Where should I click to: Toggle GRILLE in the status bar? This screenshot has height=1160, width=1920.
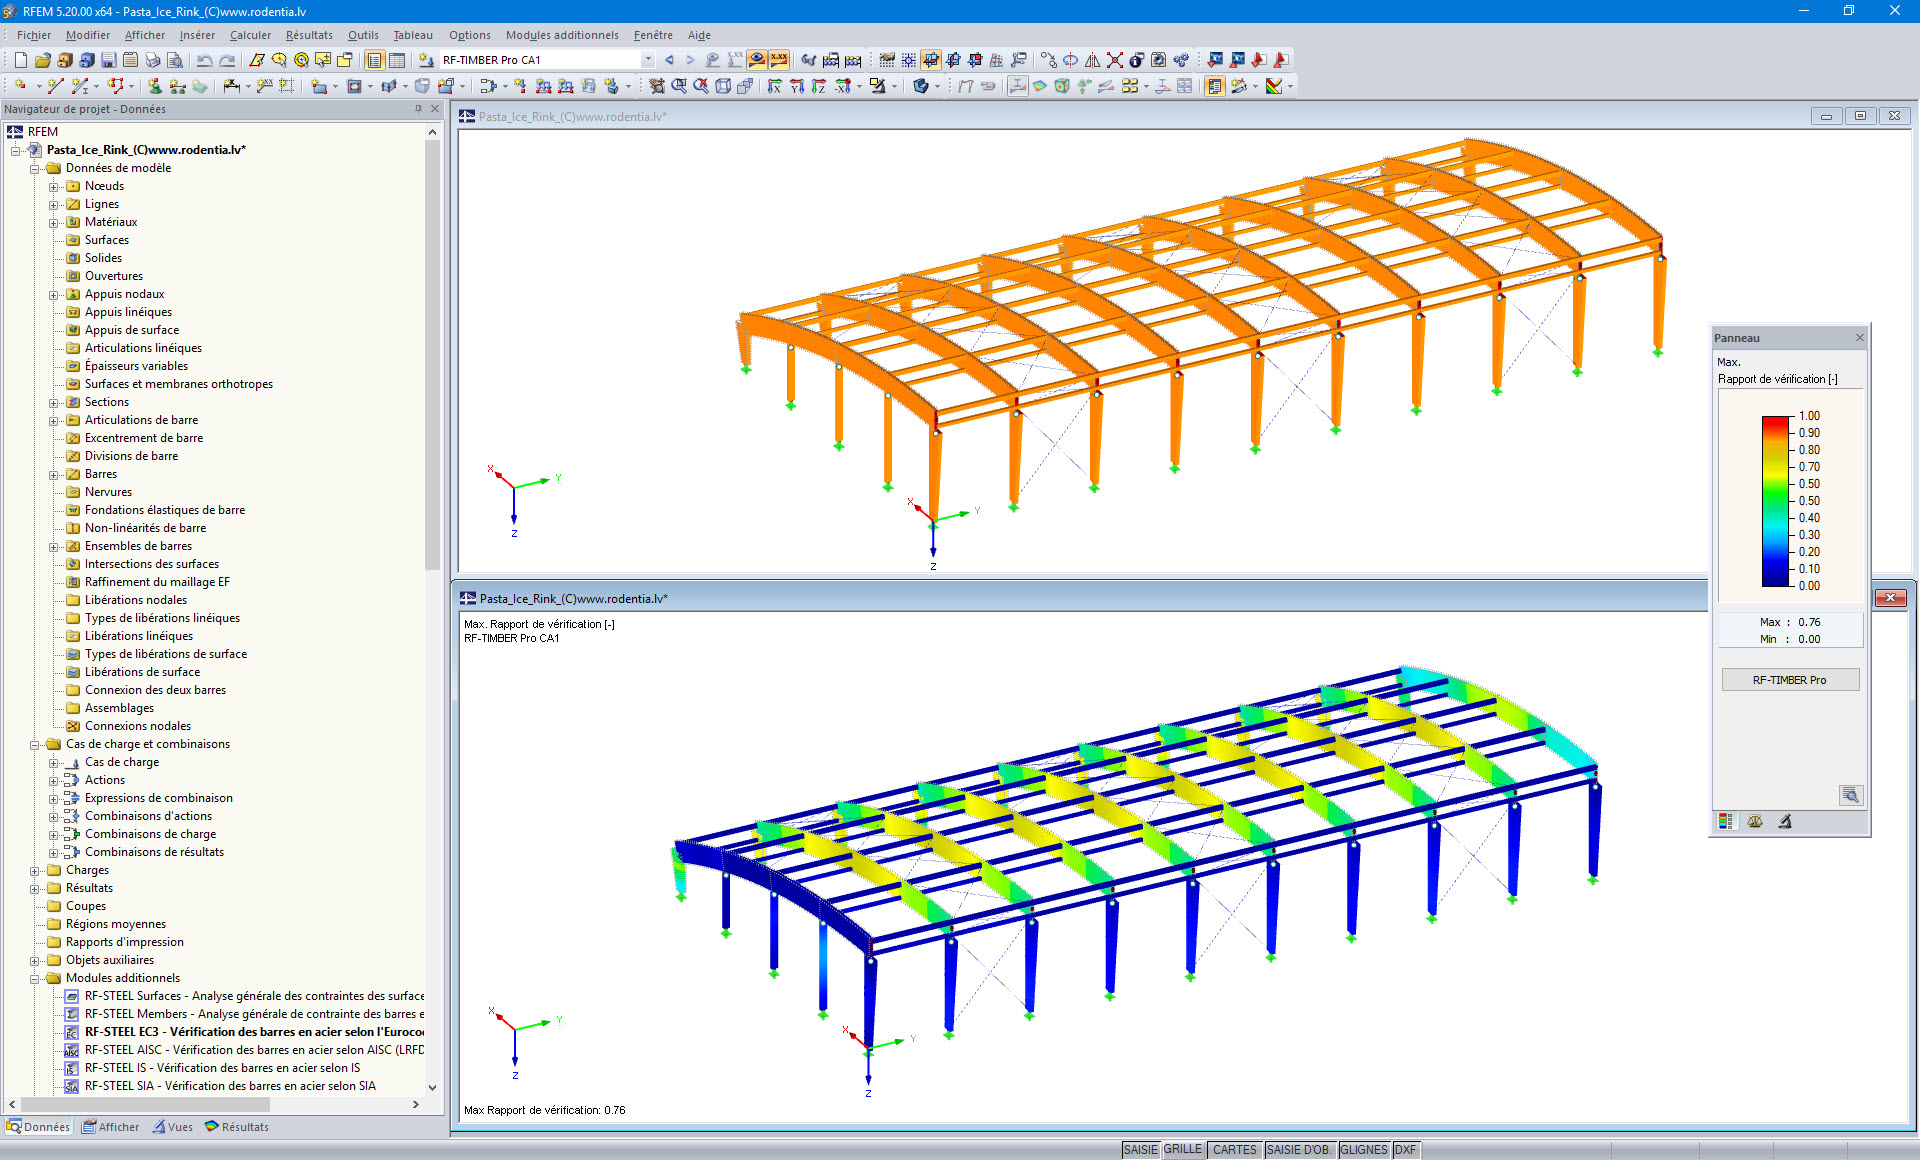click(1183, 1149)
